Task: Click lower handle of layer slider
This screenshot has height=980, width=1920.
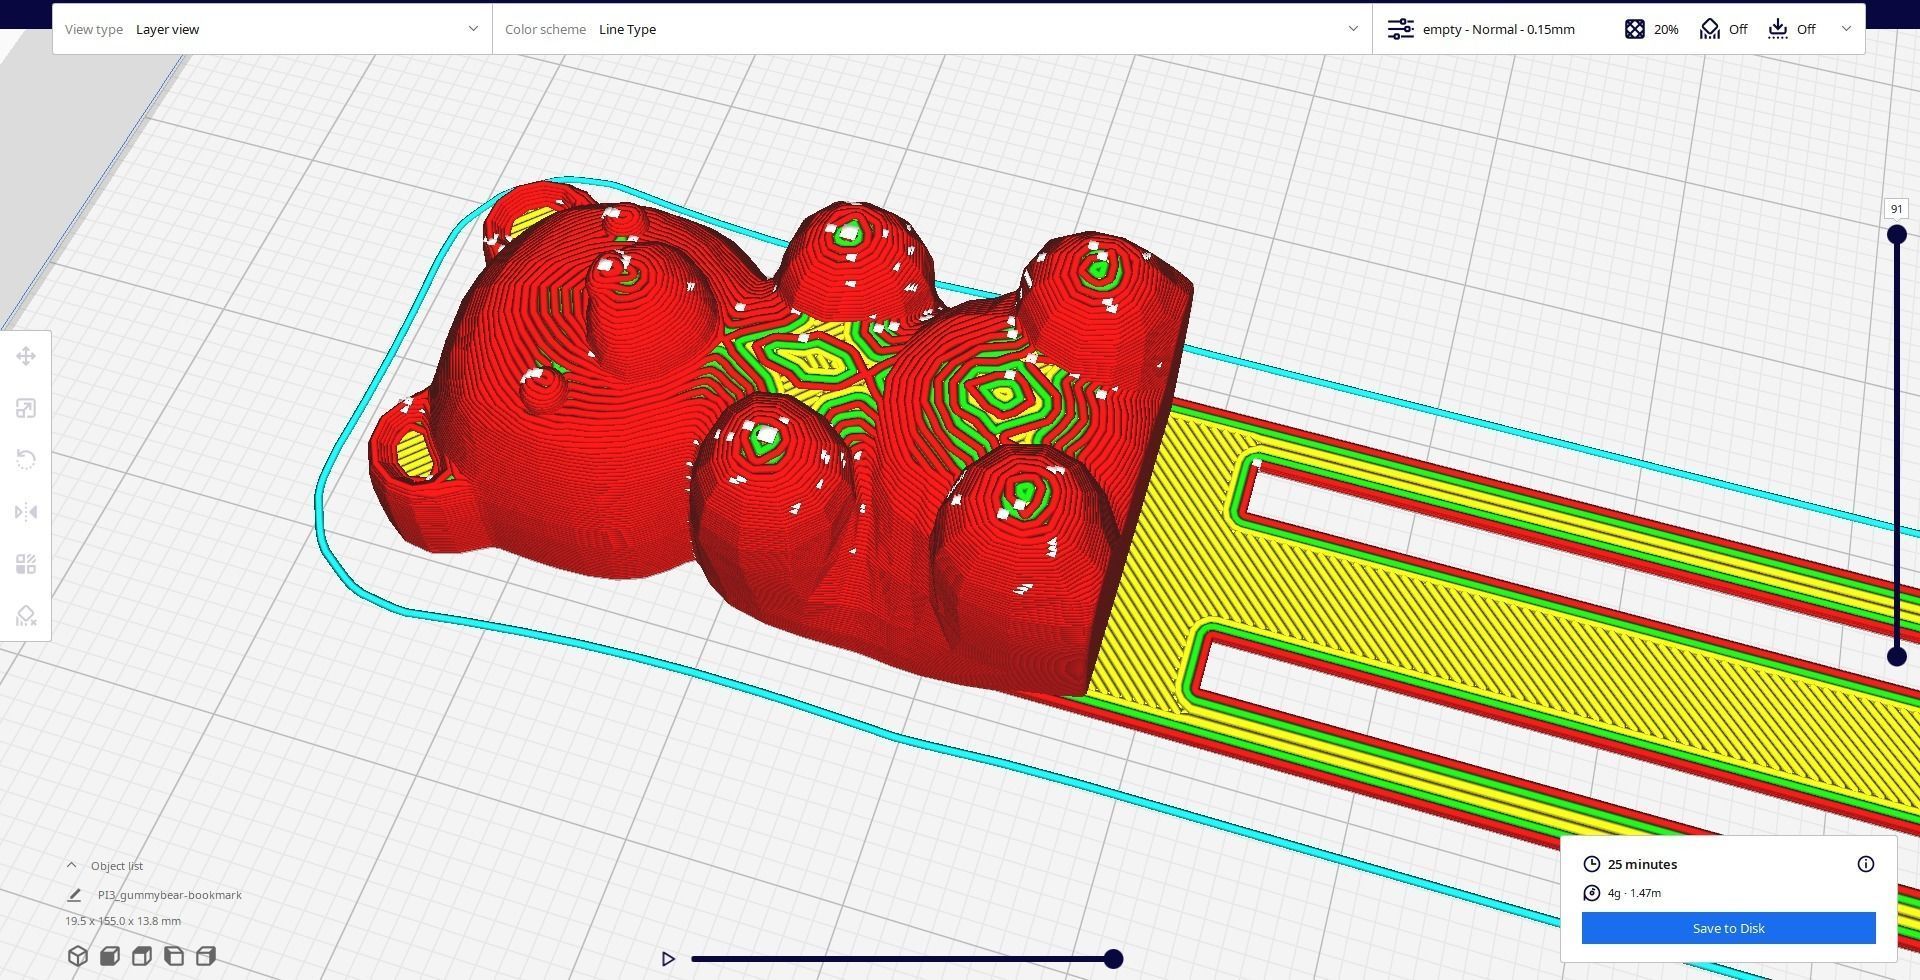Action: (1896, 657)
